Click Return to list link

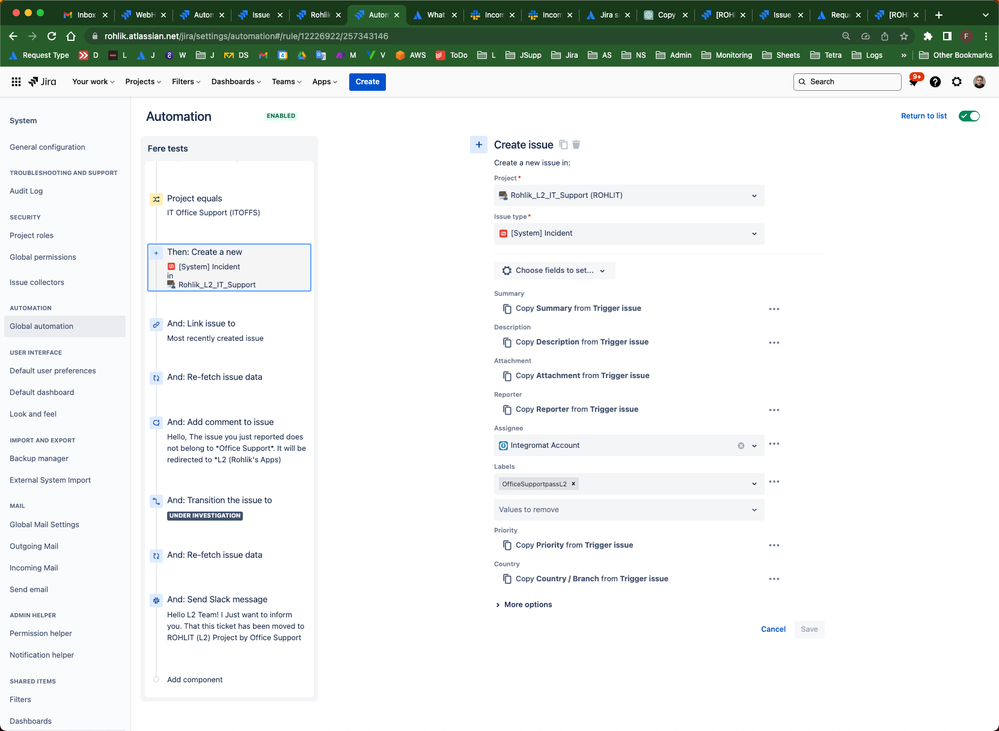(923, 116)
